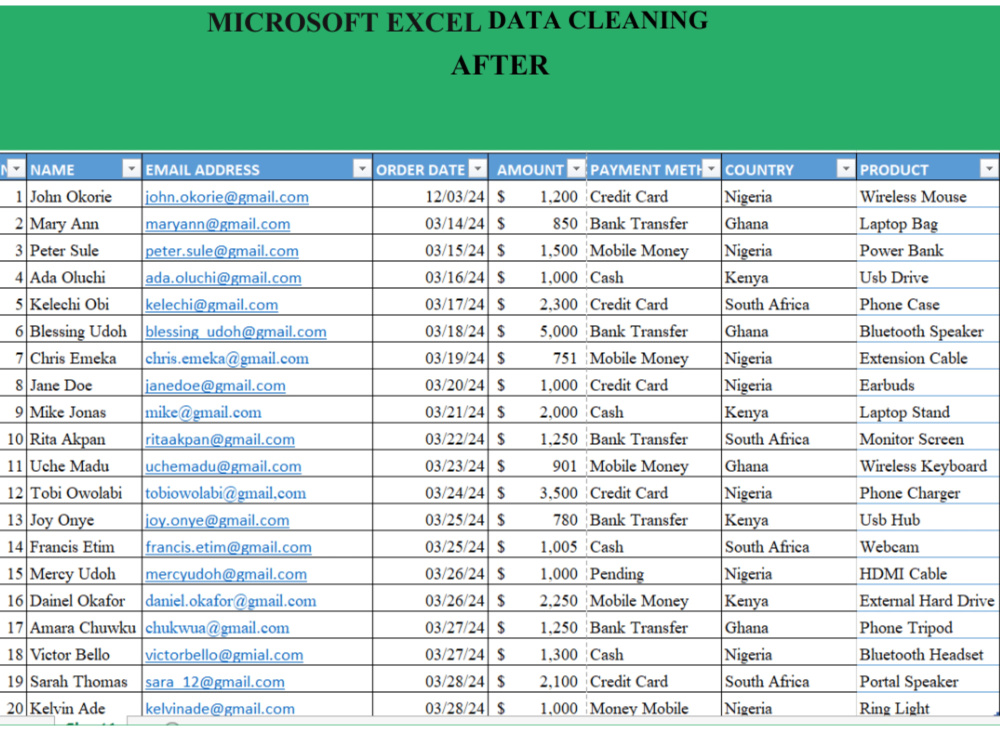Click the tobiowolabi@gmail.com email link
1000x750 pixels.
point(226,493)
